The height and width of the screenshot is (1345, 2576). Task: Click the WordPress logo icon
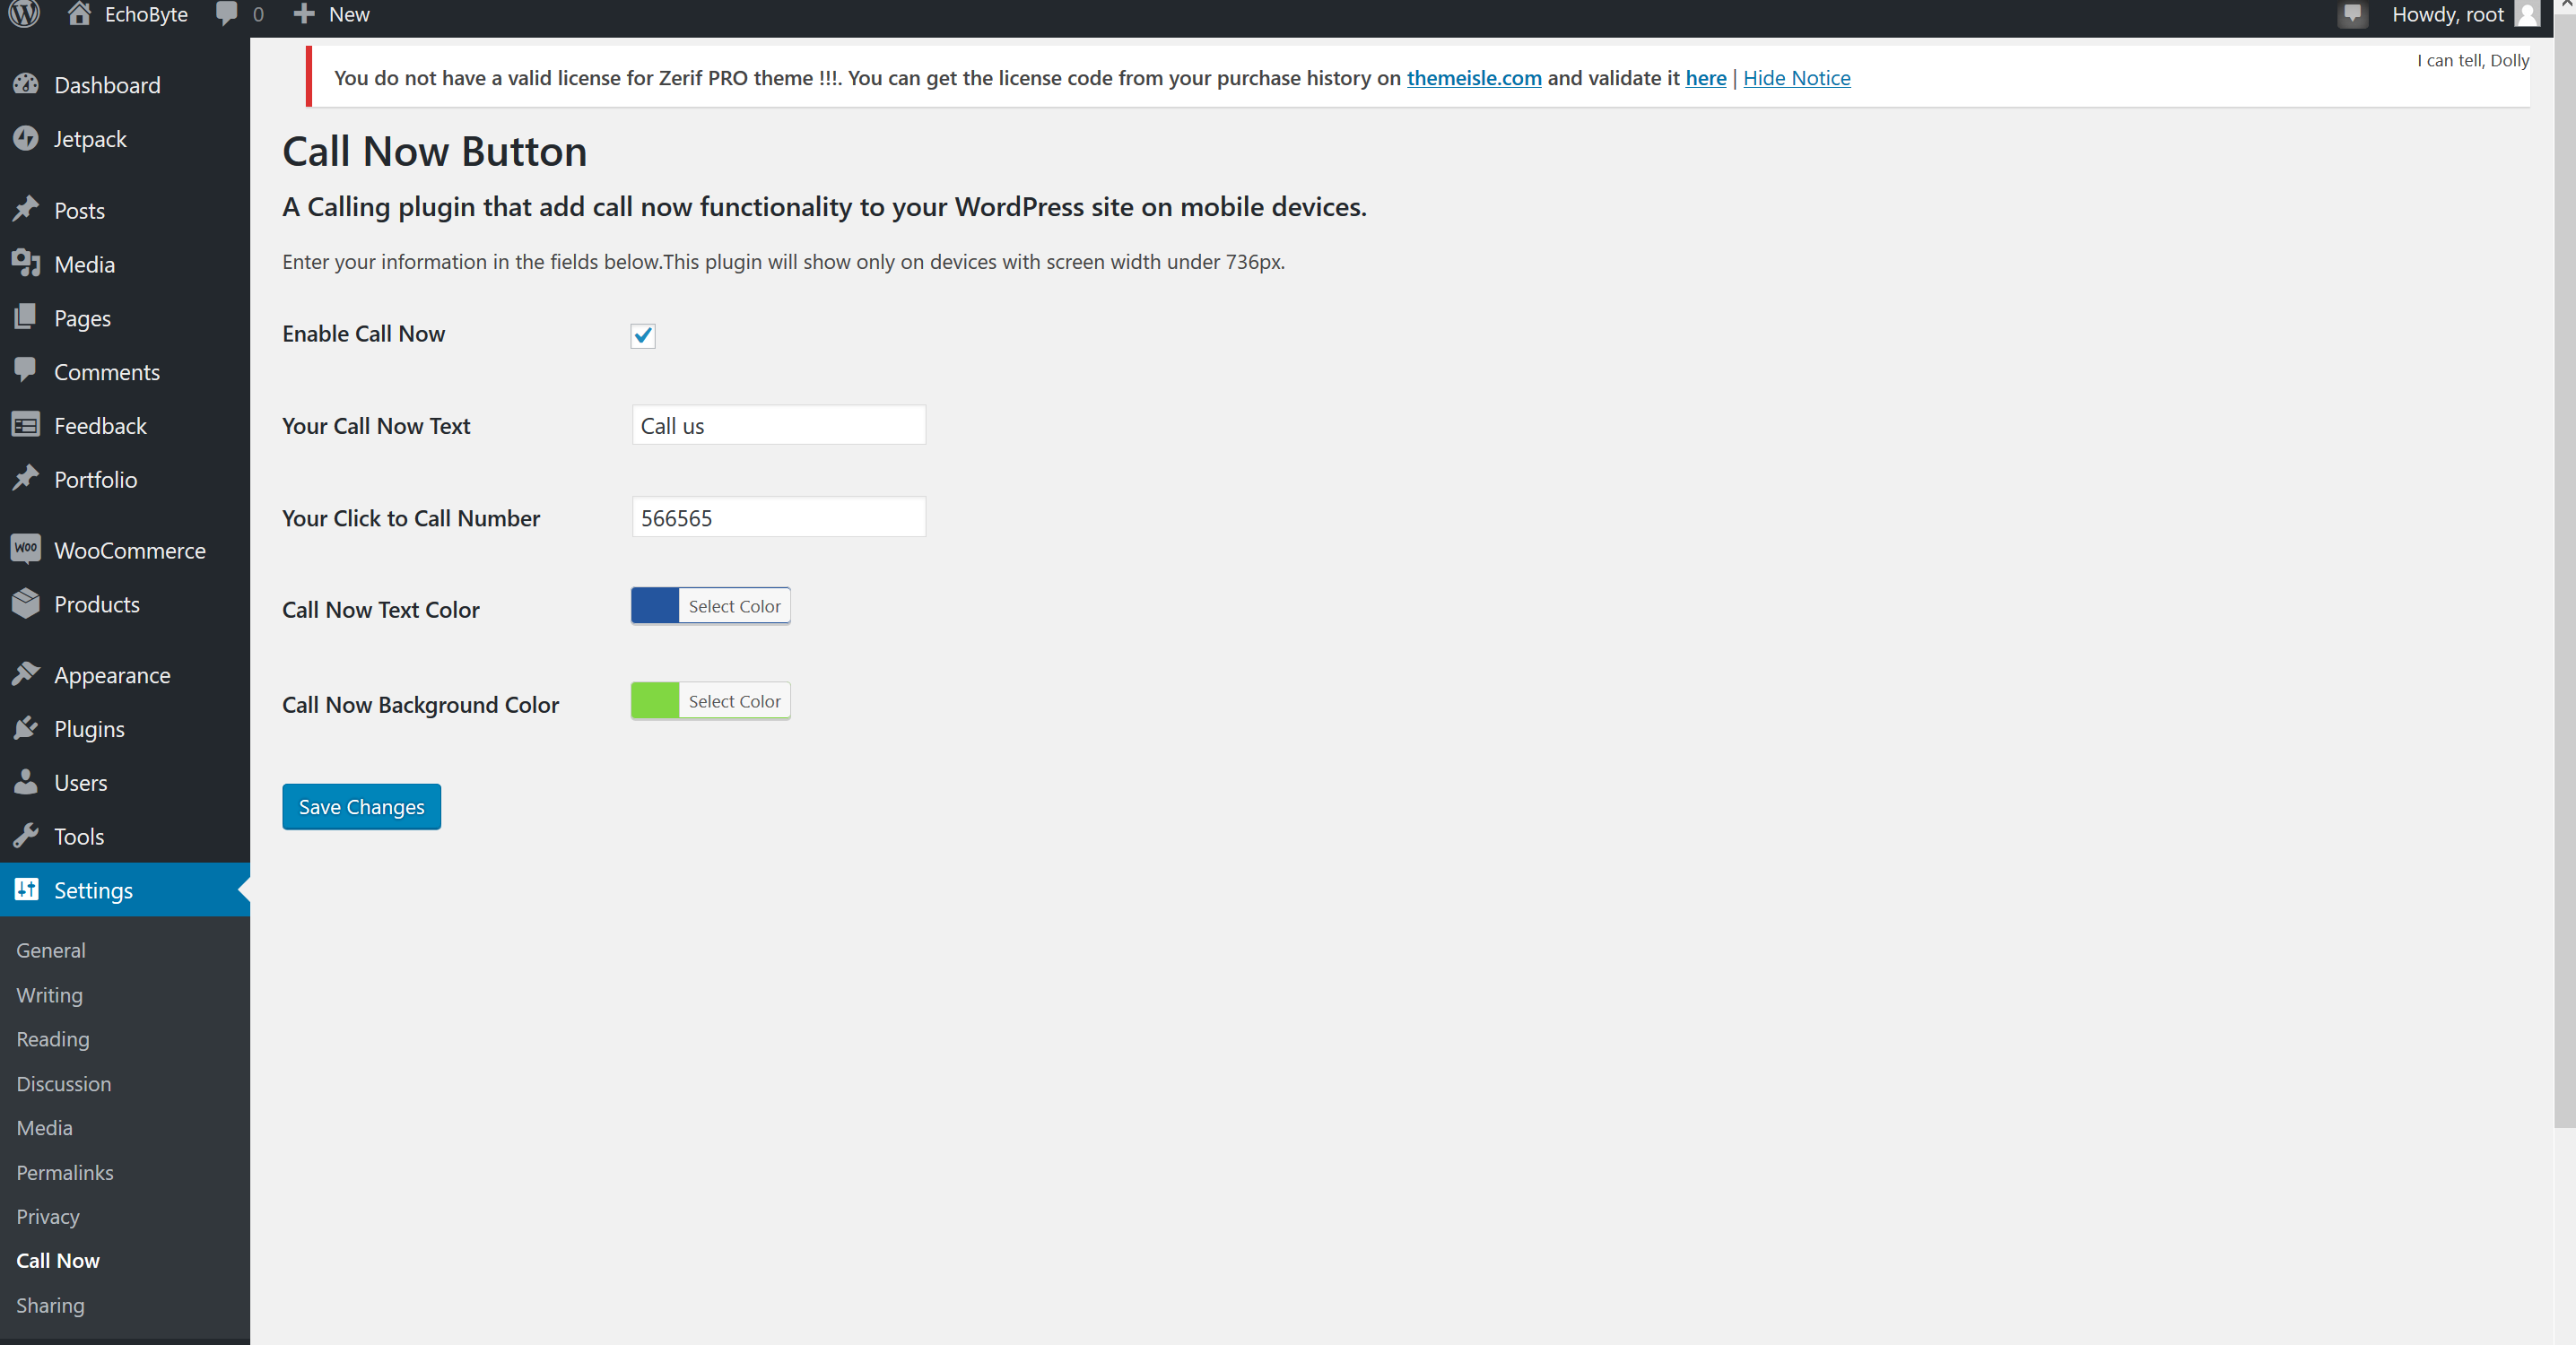click(24, 14)
